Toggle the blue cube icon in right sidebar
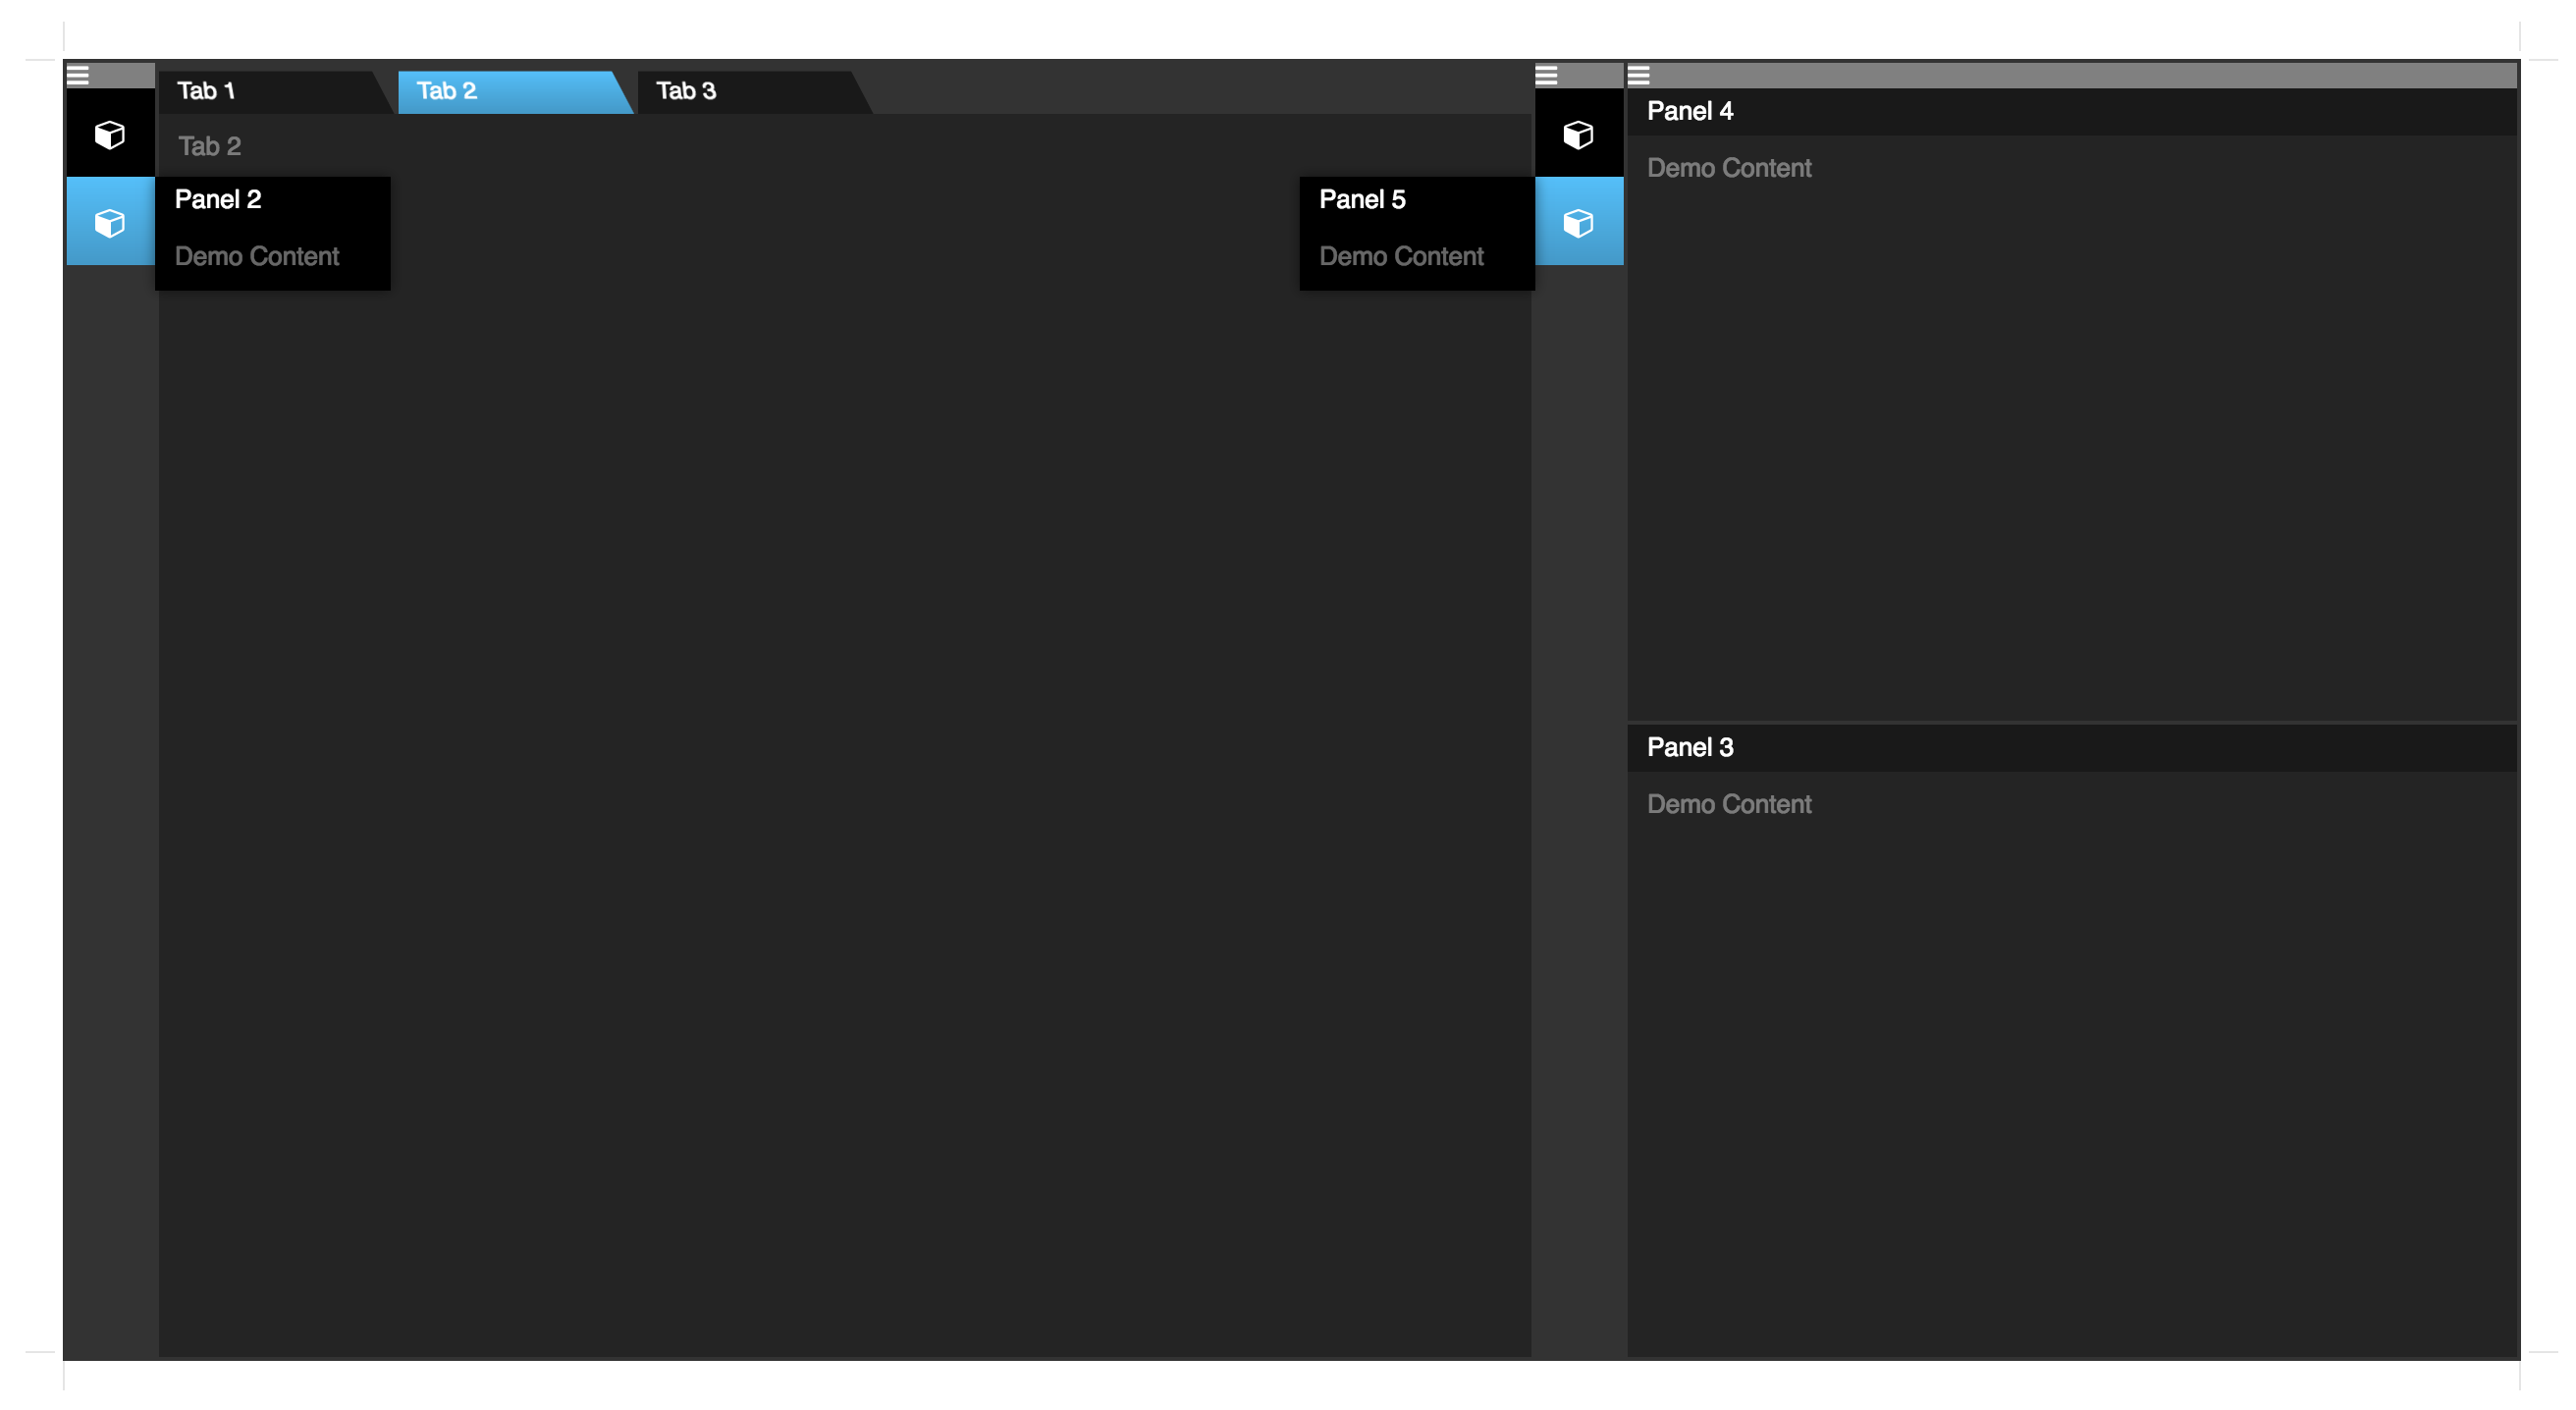This screenshot has width=2576, height=1410. click(x=1578, y=222)
